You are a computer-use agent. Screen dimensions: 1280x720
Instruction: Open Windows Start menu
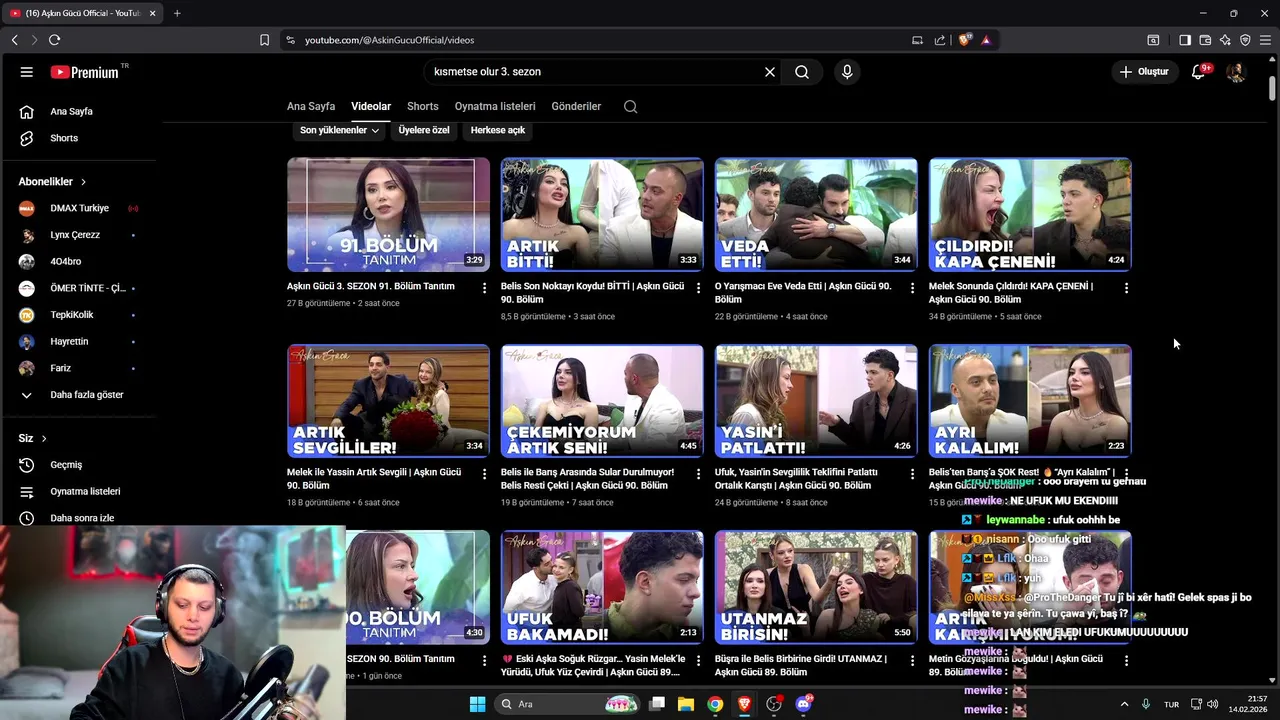tap(477, 704)
